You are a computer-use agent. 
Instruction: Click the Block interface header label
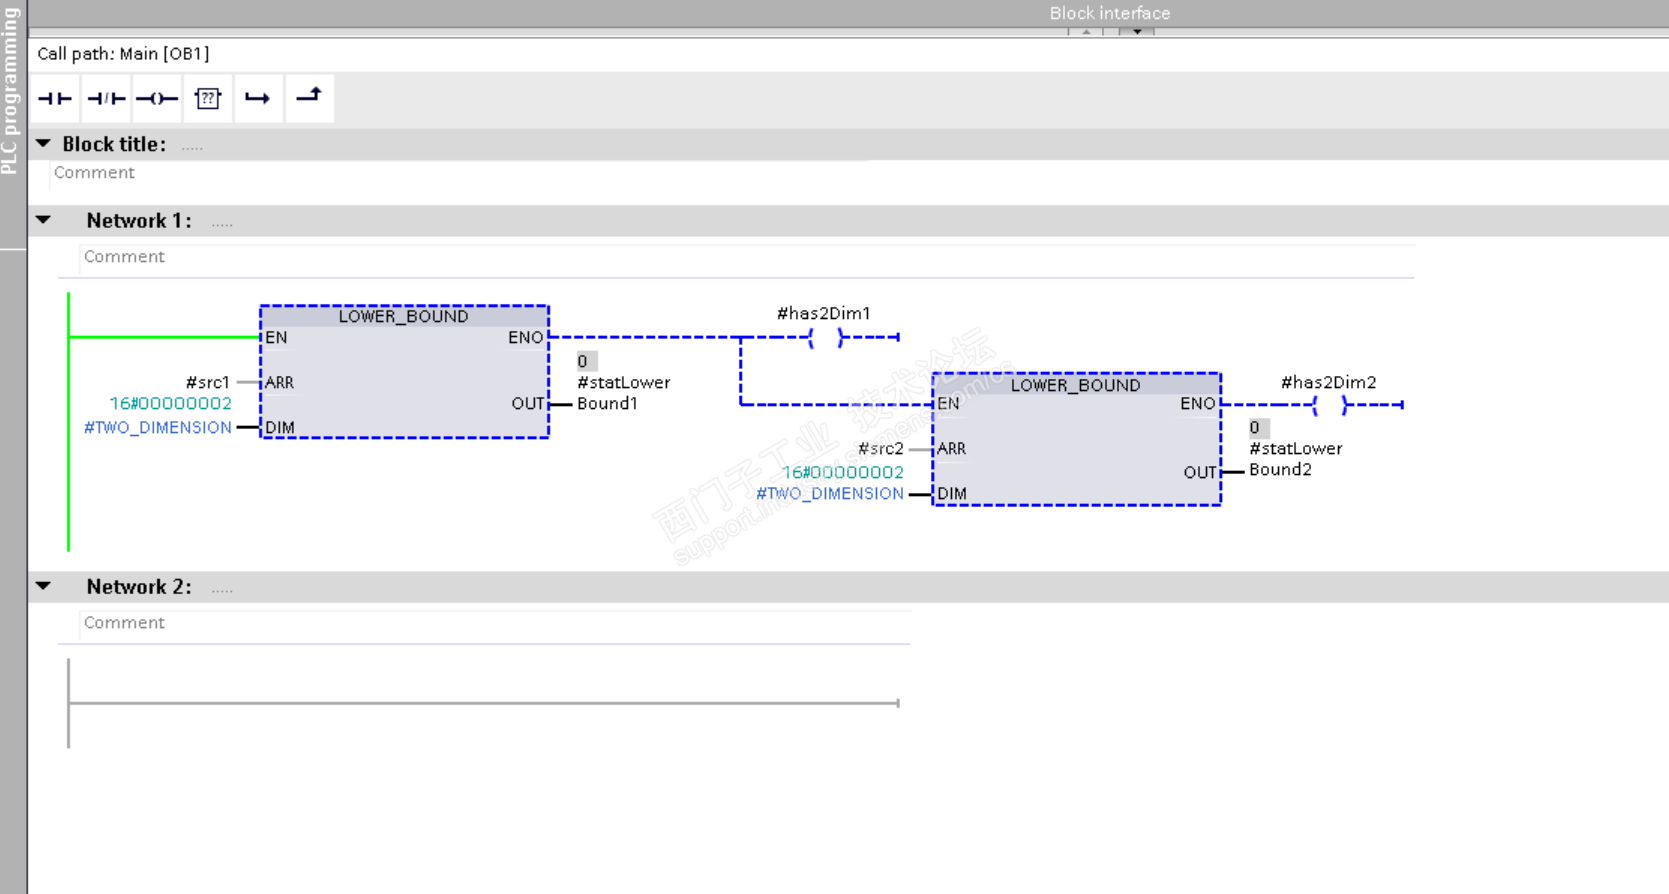click(1110, 13)
